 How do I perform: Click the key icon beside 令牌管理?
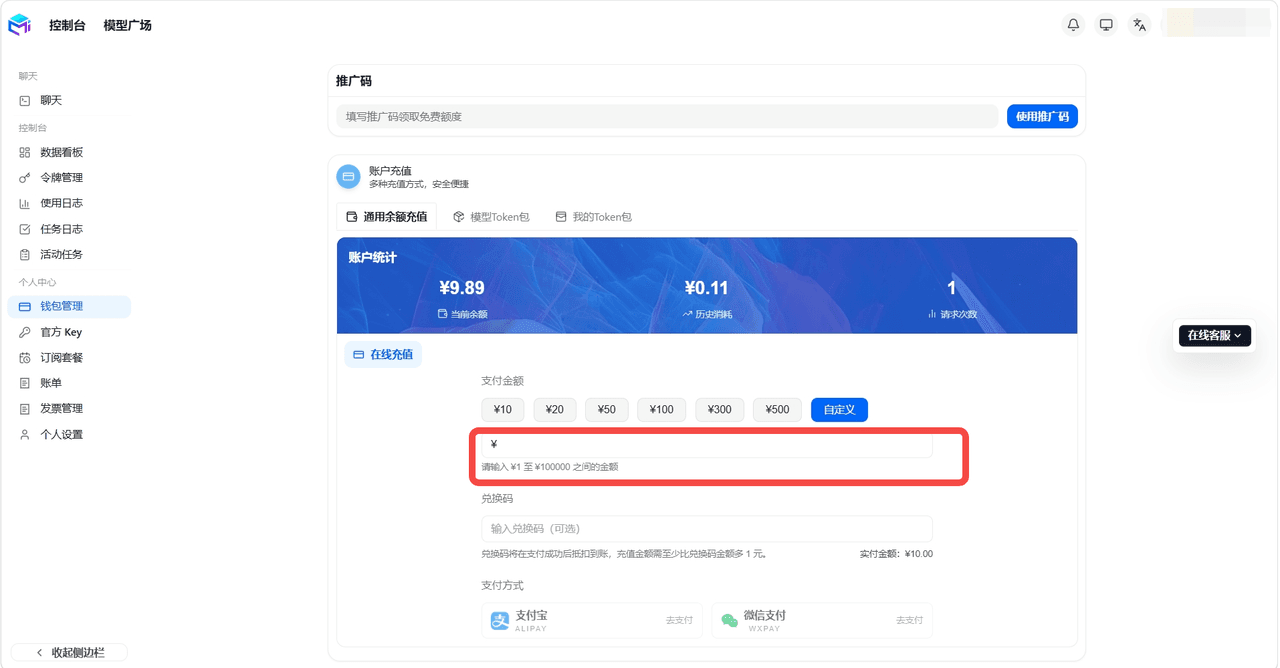click(x=25, y=178)
